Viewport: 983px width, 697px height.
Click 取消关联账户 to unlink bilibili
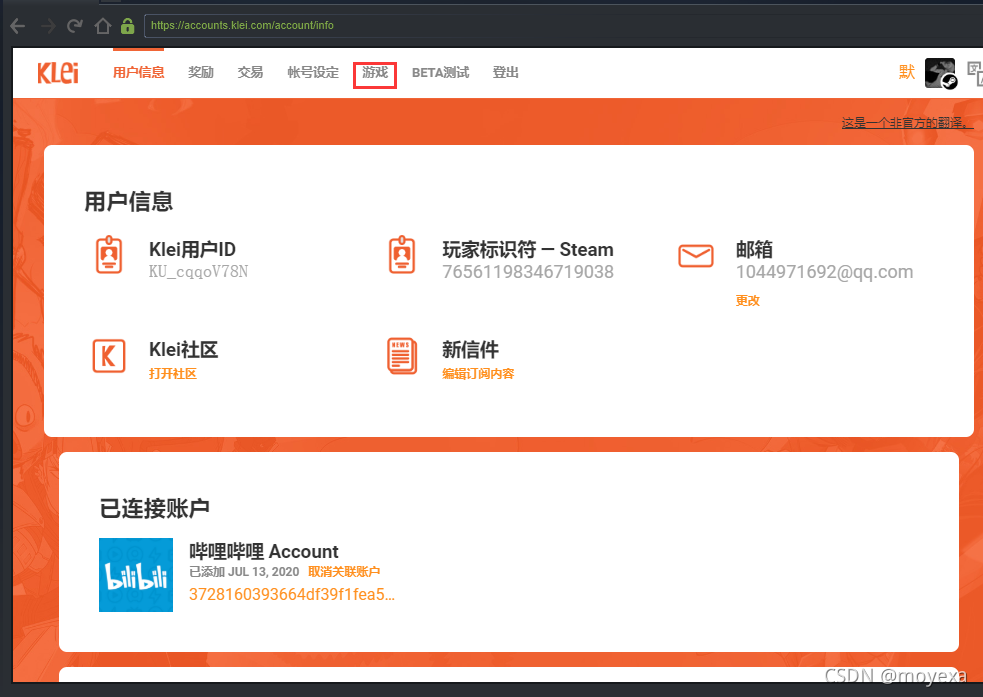click(x=344, y=572)
